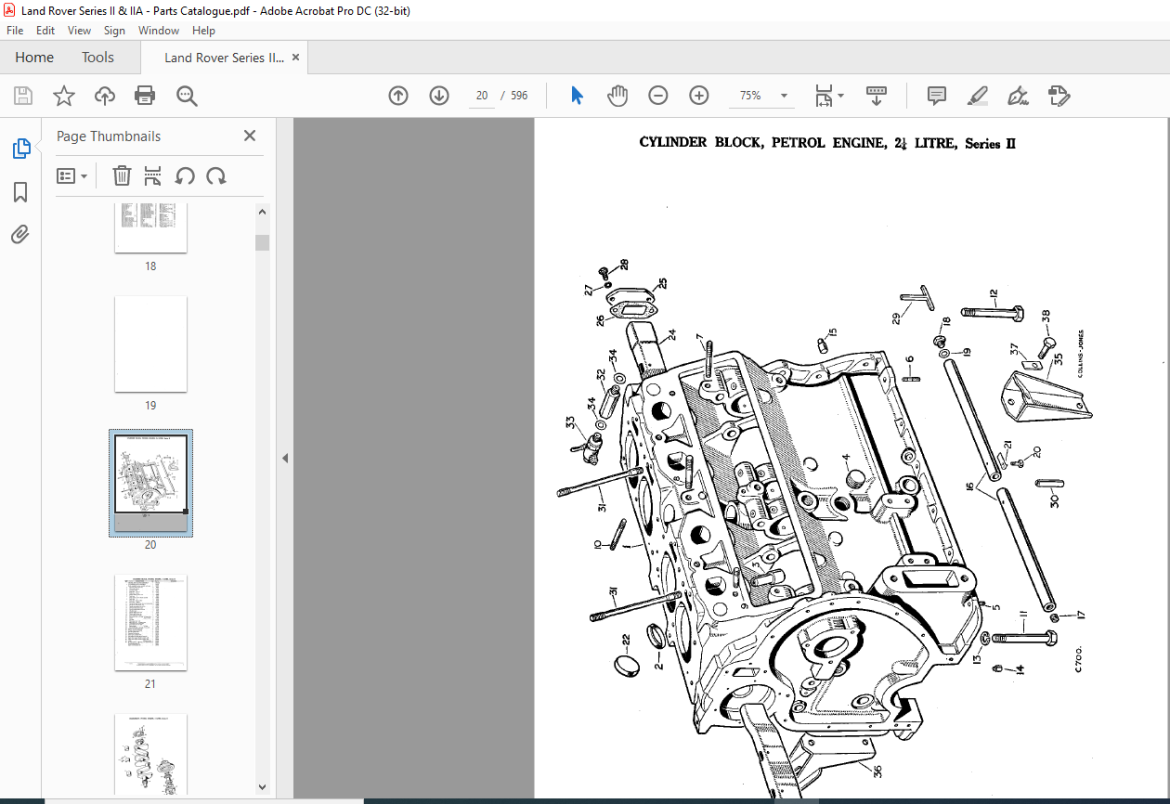This screenshot has width=1170, height=804.
Task: Go to the next page with down arrow
Action: tap(439, 95)
